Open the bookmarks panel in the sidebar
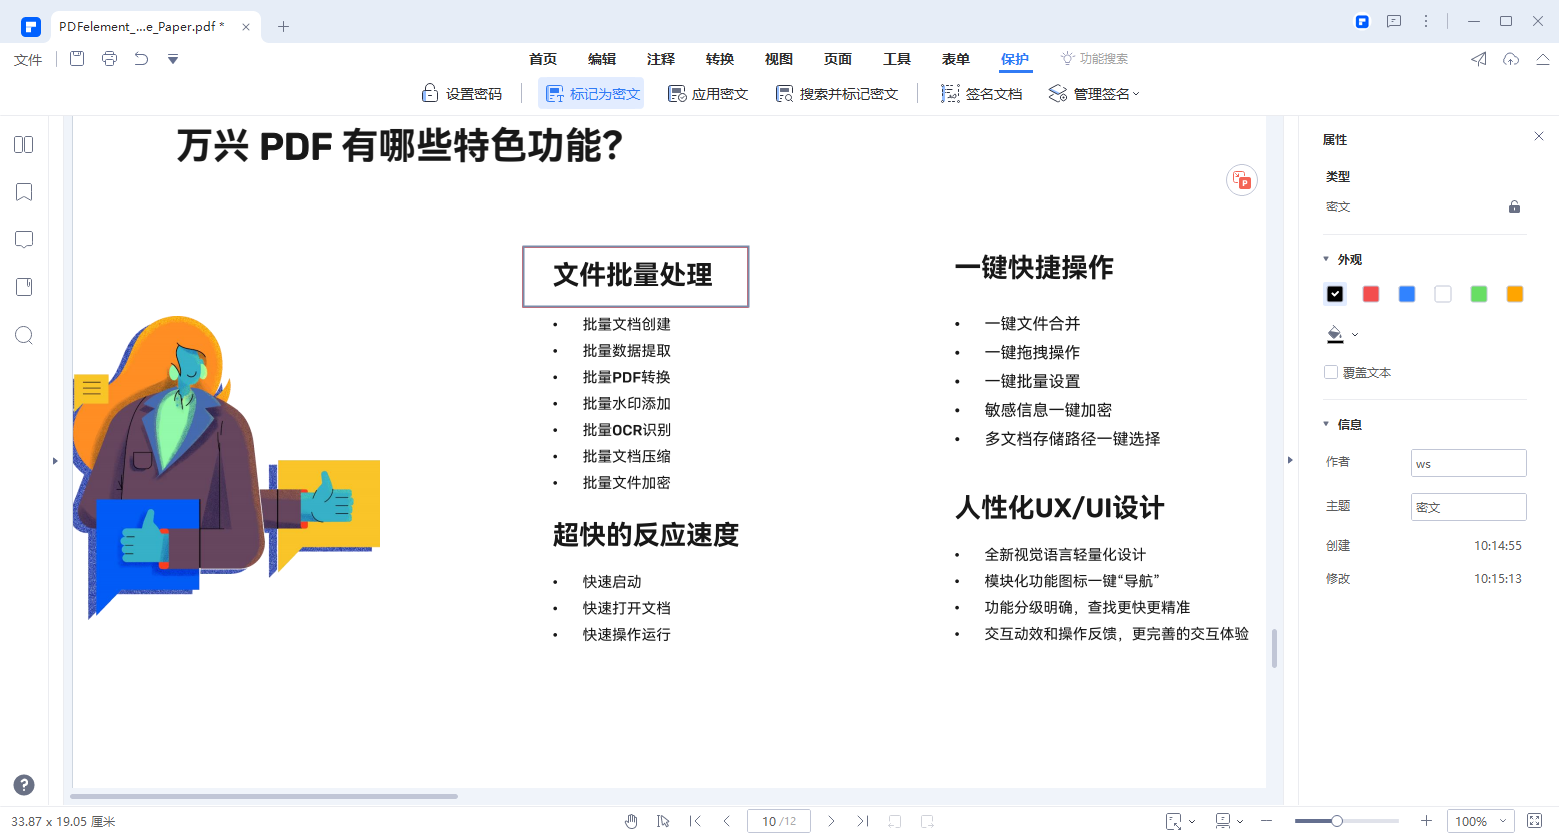The image size is (1559, 836). [x=24, y=192]
